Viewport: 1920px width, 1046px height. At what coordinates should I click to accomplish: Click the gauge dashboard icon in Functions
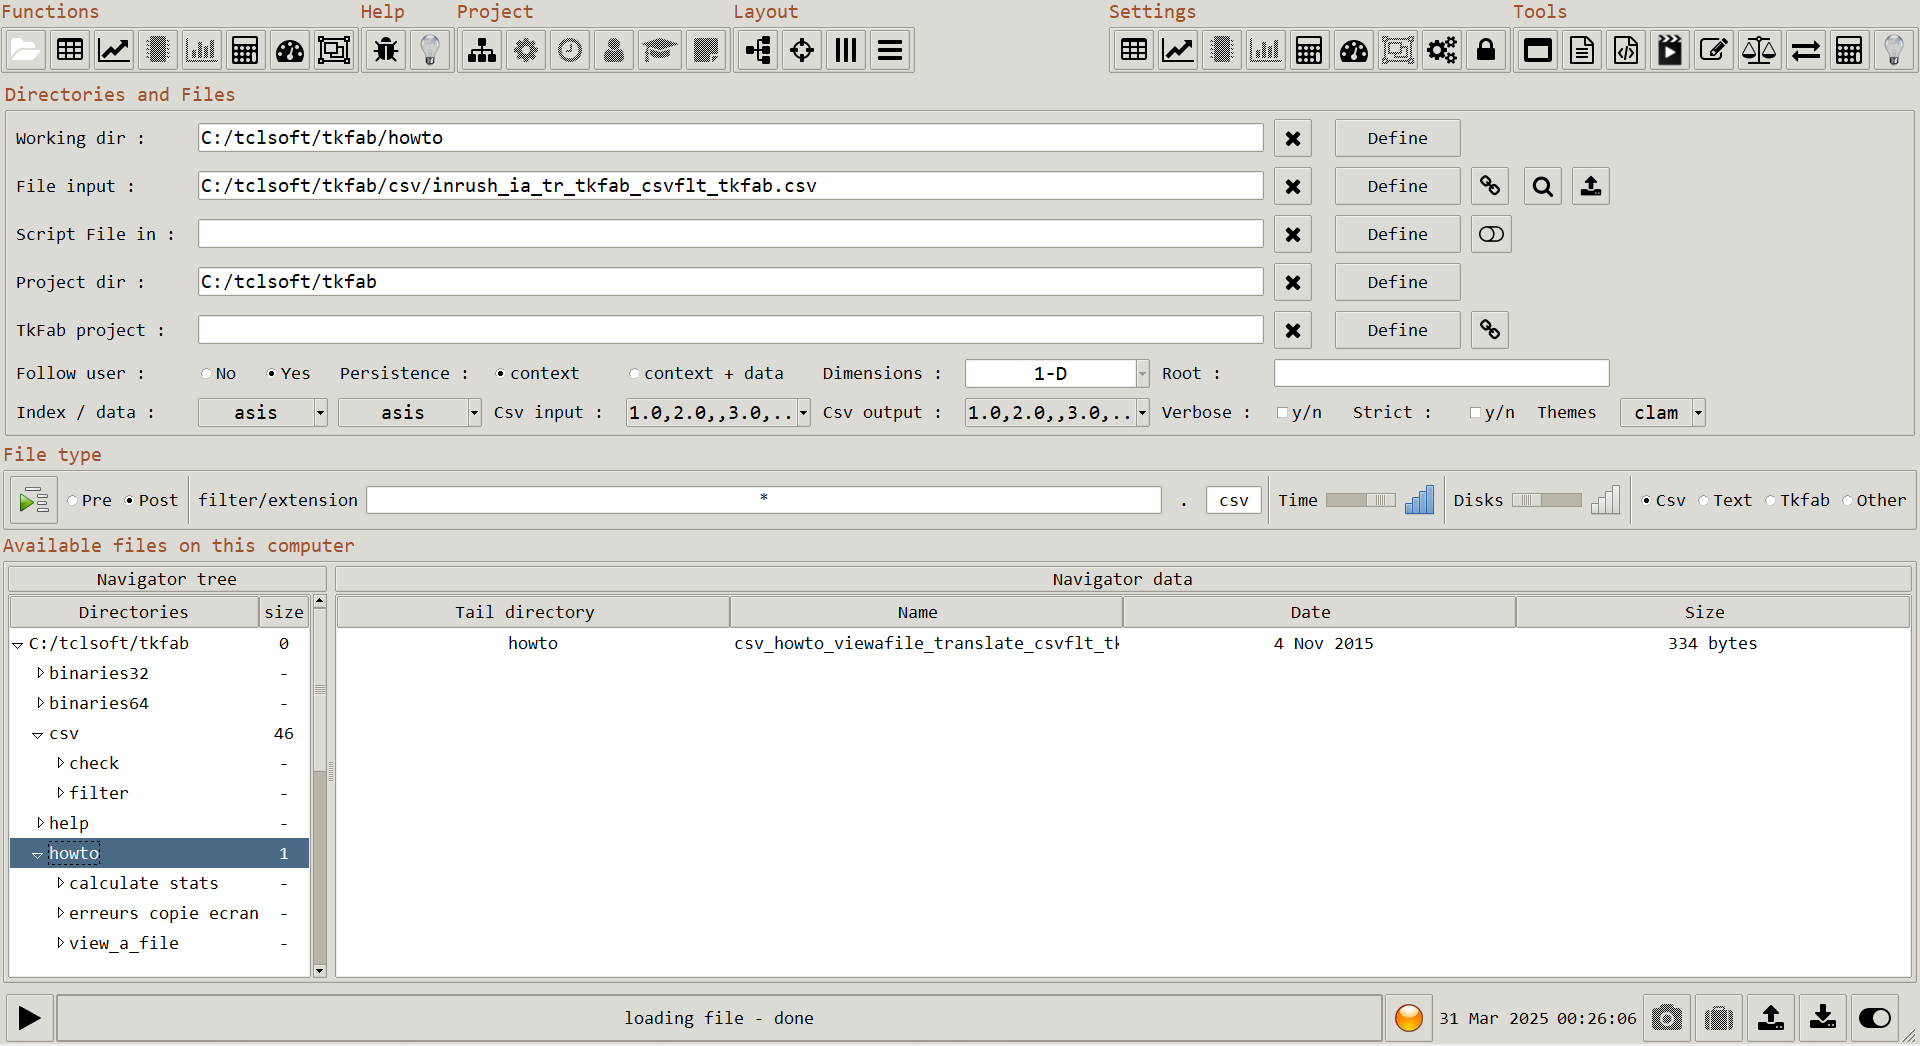(x=290, y=50)
